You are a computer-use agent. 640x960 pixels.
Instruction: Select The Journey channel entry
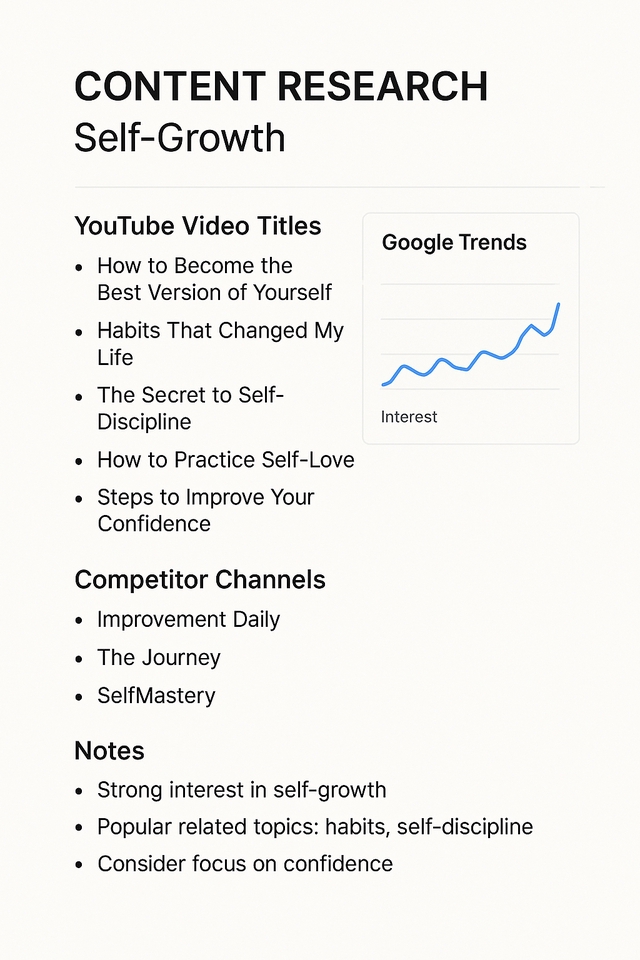pyautogui.click(x=159, y=658)
